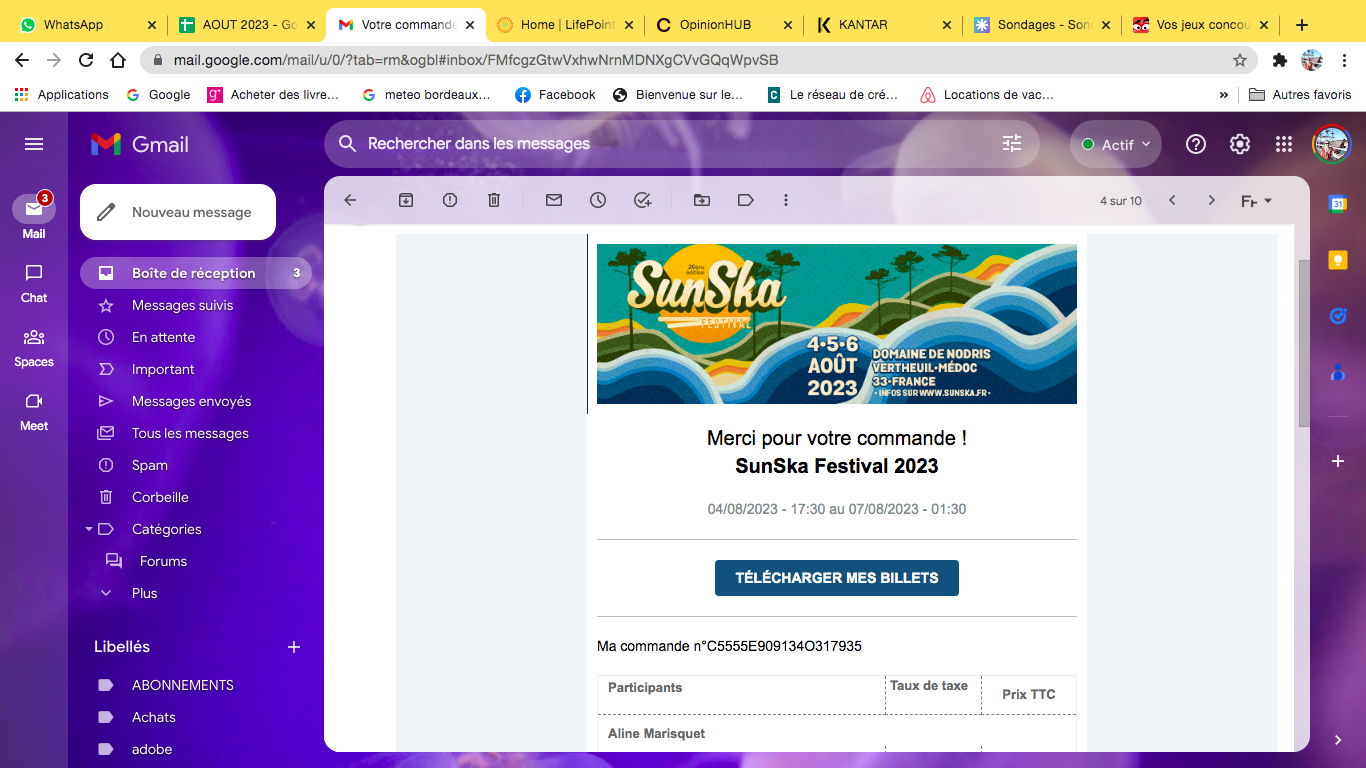The image size is (1366, 768).
Task: Open Gmail settings gear
Action: point(1240,144)
